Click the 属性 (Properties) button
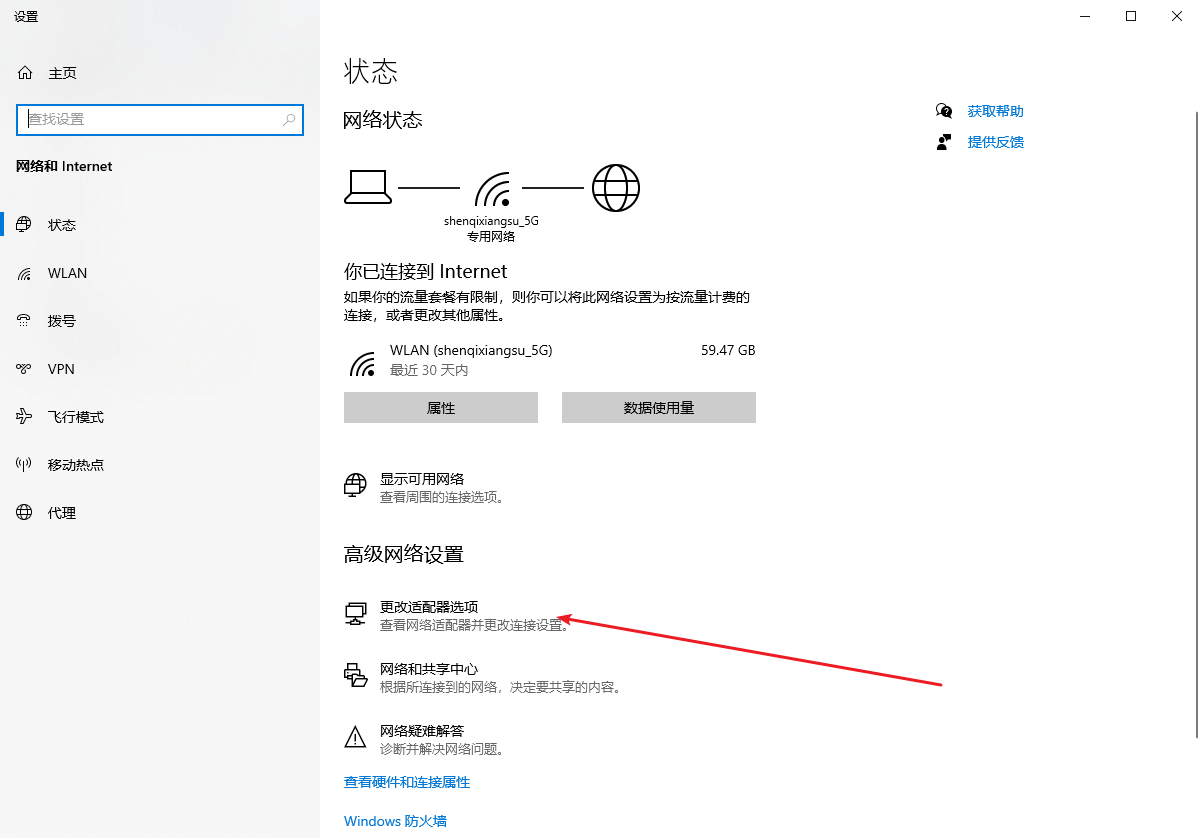The height and width of the screenshot is (838, 1200). (441, 408)
